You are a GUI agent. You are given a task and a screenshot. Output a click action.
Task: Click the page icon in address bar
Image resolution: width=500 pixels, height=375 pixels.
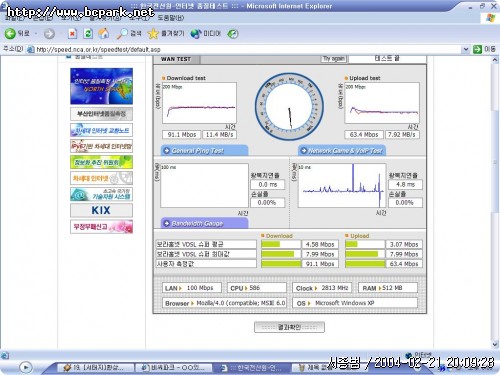30,49
